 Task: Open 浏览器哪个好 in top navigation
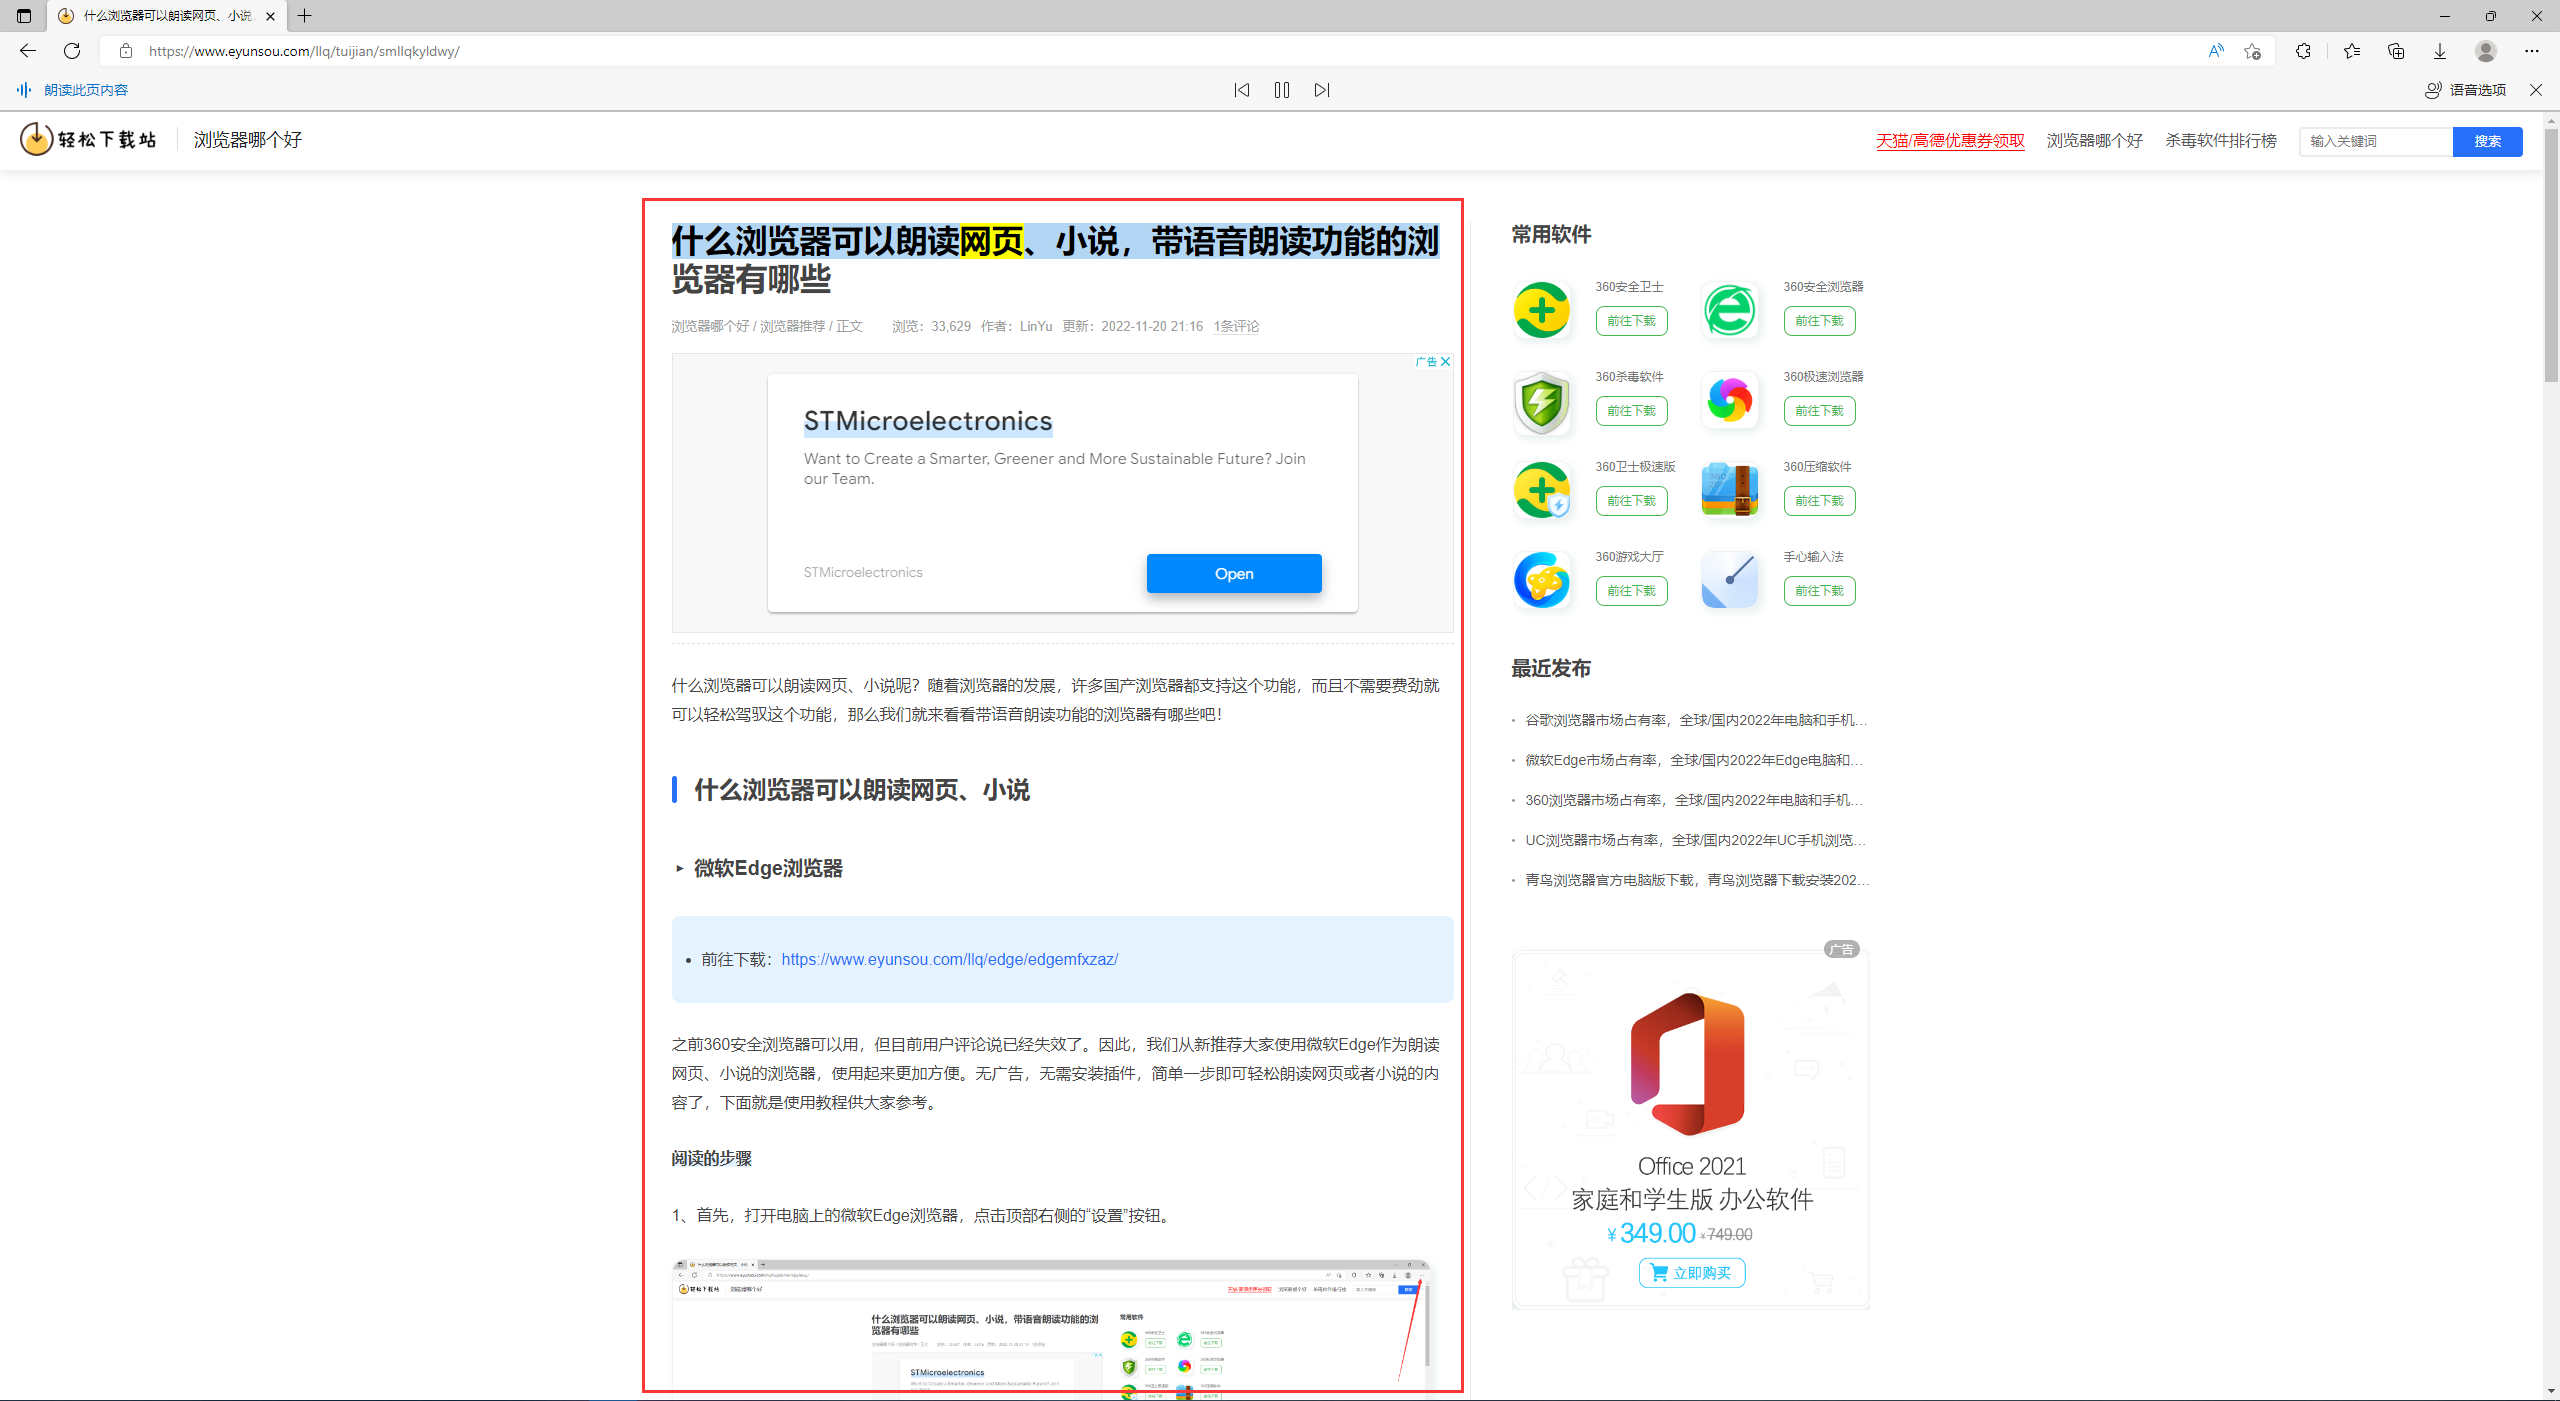point(2095,141)
